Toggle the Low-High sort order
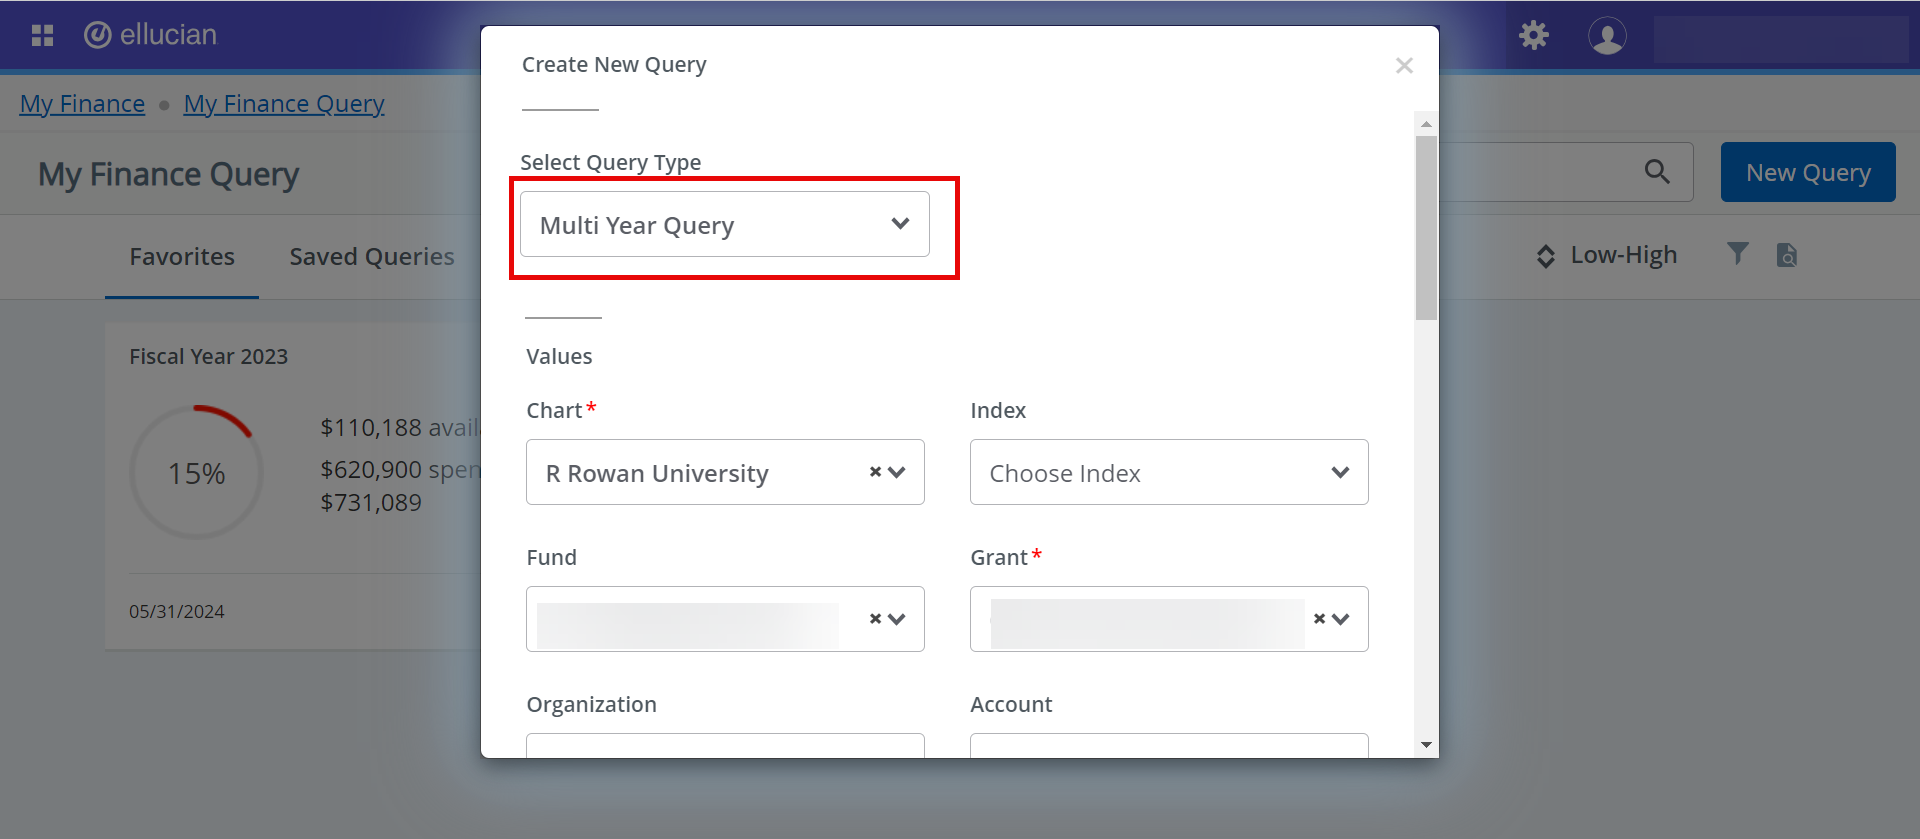The width and height of the screenshot is (1920, 839). pyautogui.click(x=1607, y=256)
